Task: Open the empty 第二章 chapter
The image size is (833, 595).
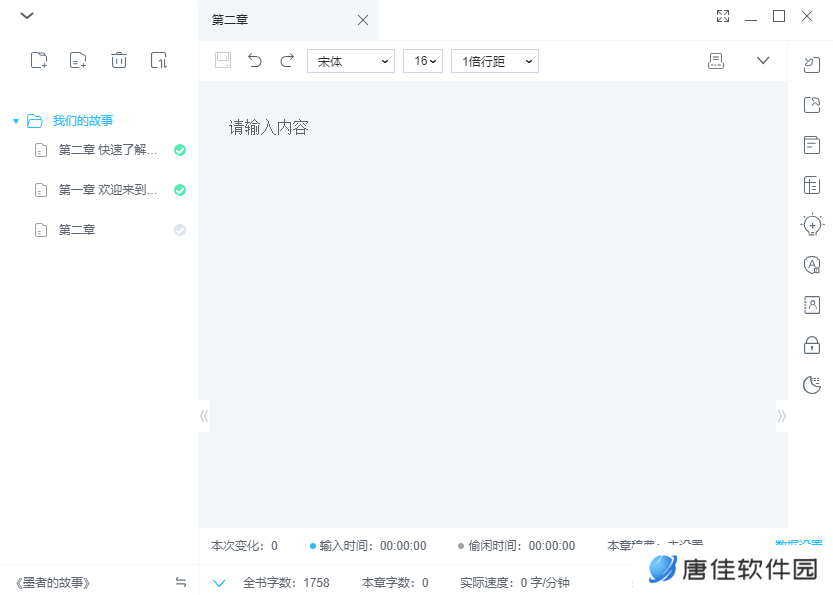Action: pos(76,230)
